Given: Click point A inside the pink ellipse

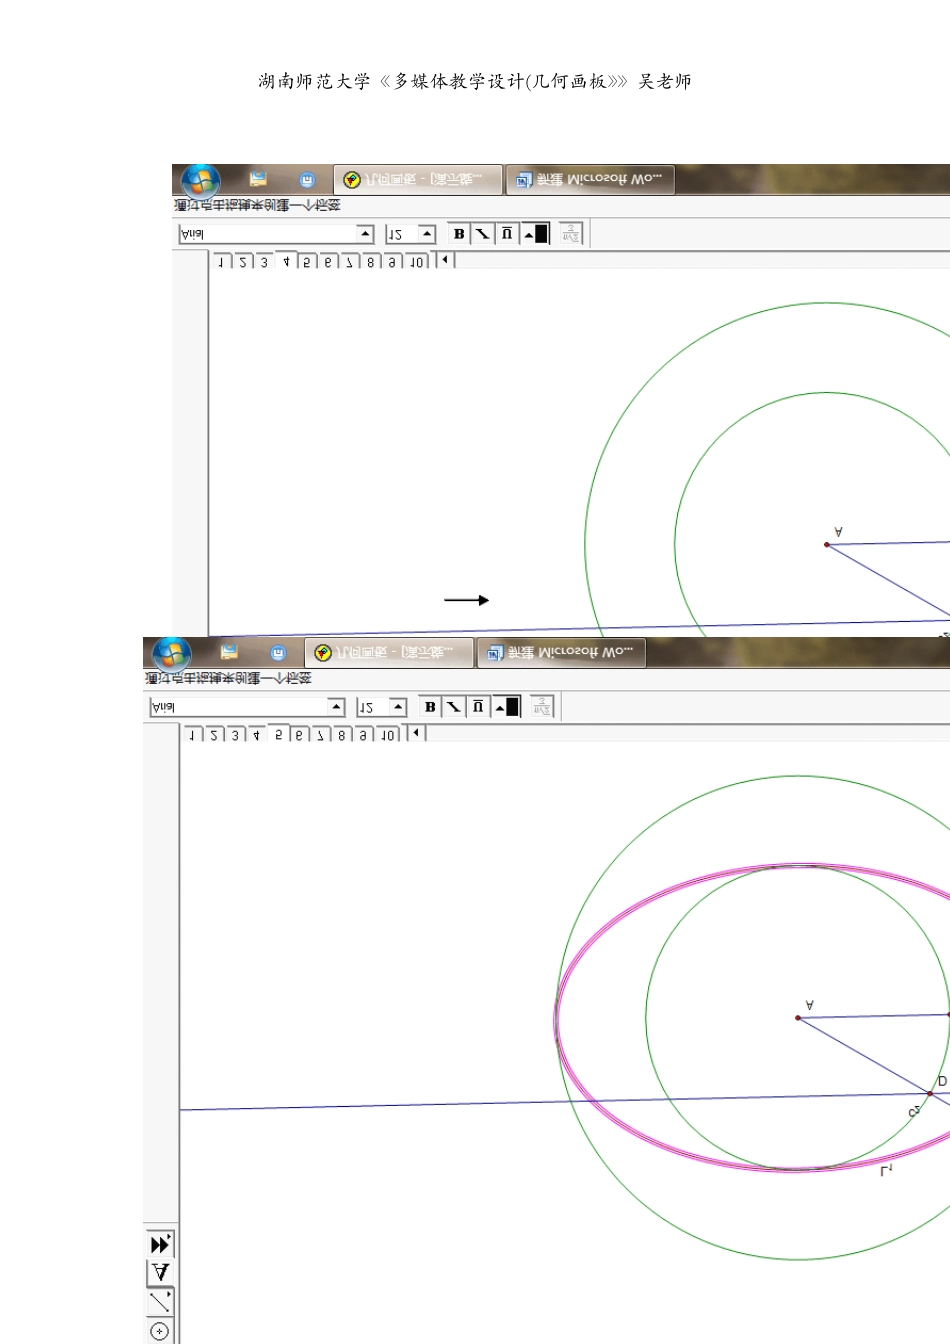Looking at the screenshot, I should click(x=798, y=1018).
